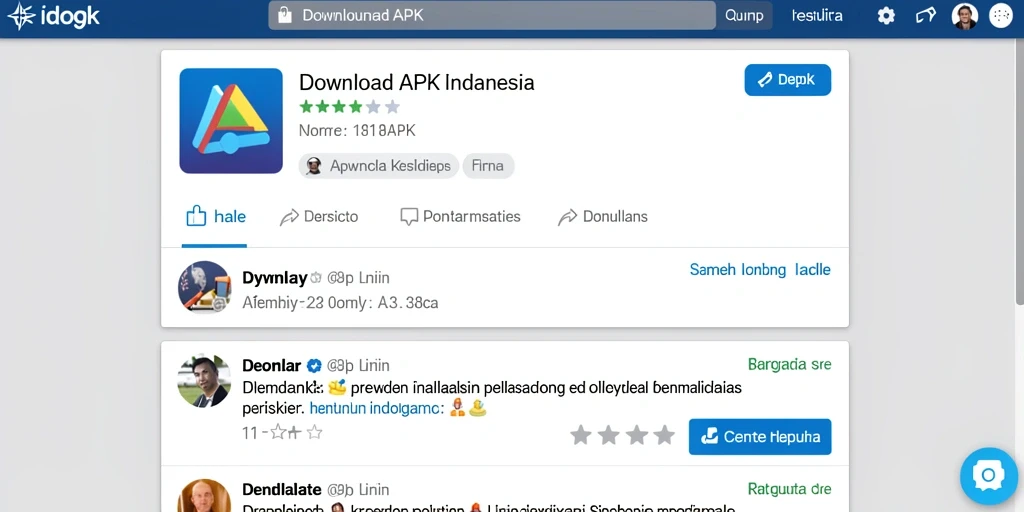The width and height of the screenshot is (1024, 512).
Task: Click the Cente Hepuha button
Action: click(x=760, y=437)
